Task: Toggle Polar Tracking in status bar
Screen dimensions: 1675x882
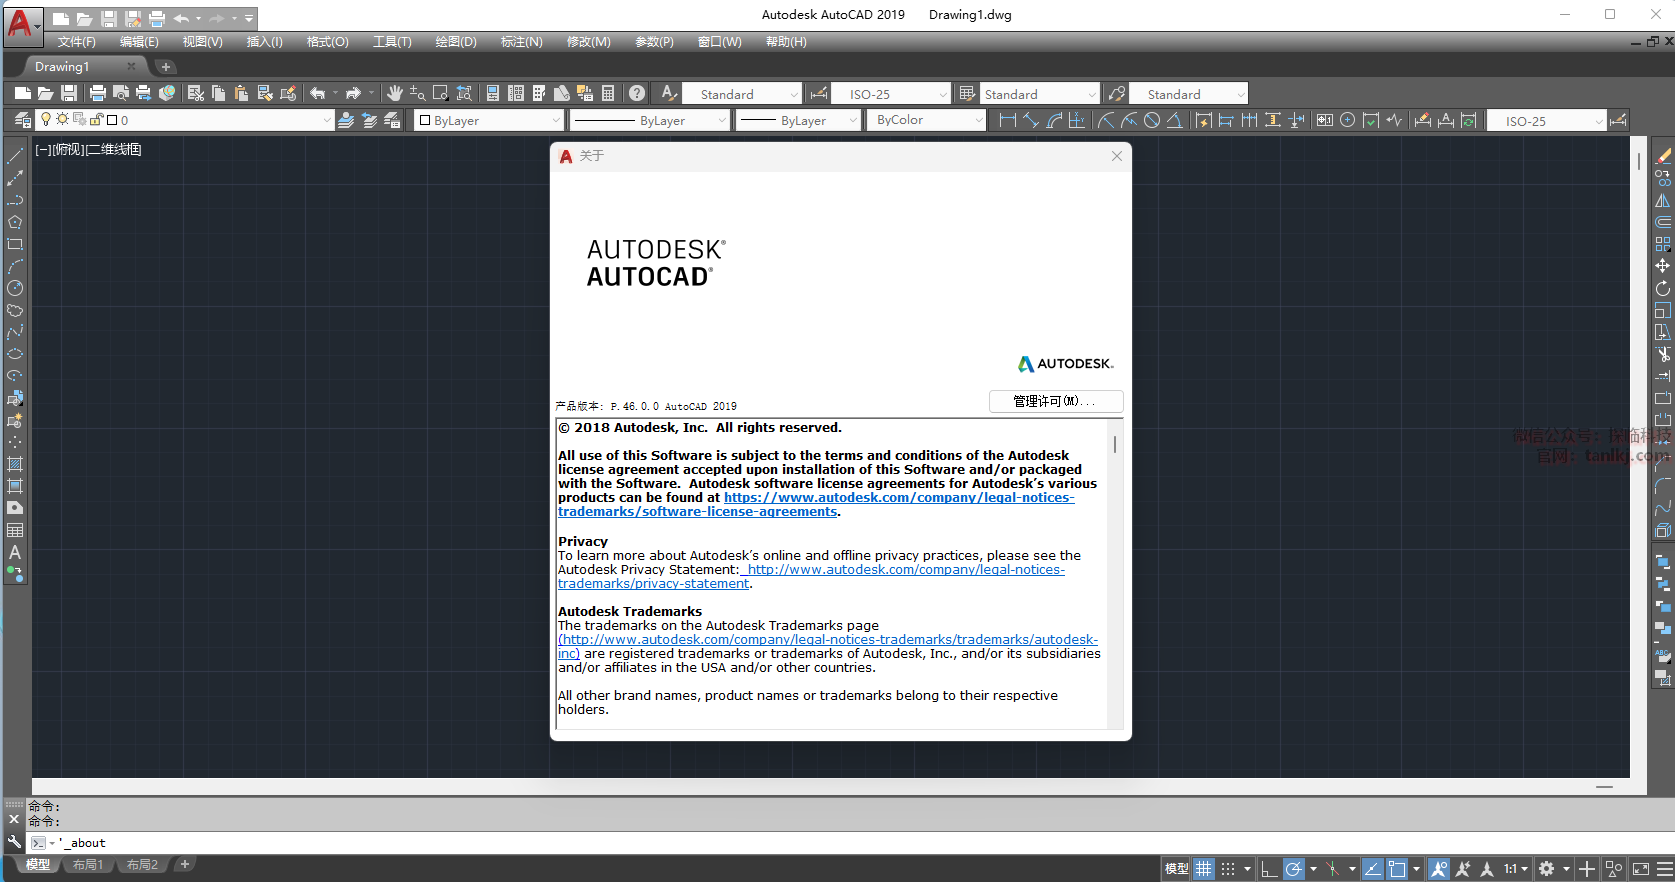Action: coord(1294,869)
